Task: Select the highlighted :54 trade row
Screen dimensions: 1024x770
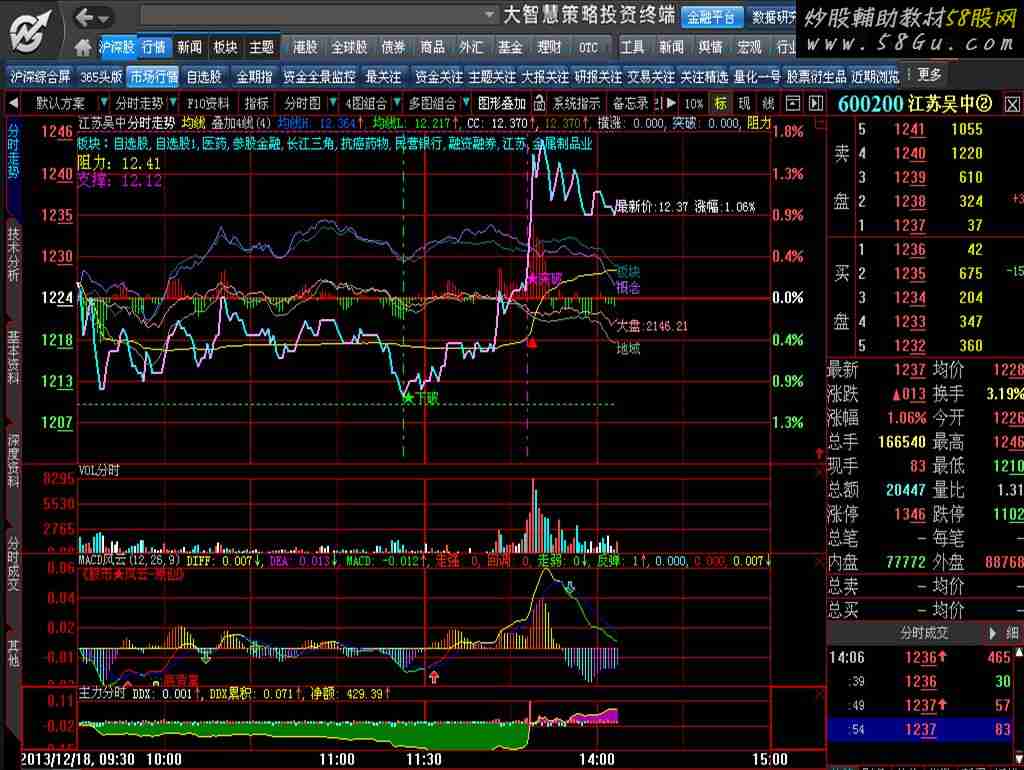Action: pyautogui.click(x=923, y=730)
